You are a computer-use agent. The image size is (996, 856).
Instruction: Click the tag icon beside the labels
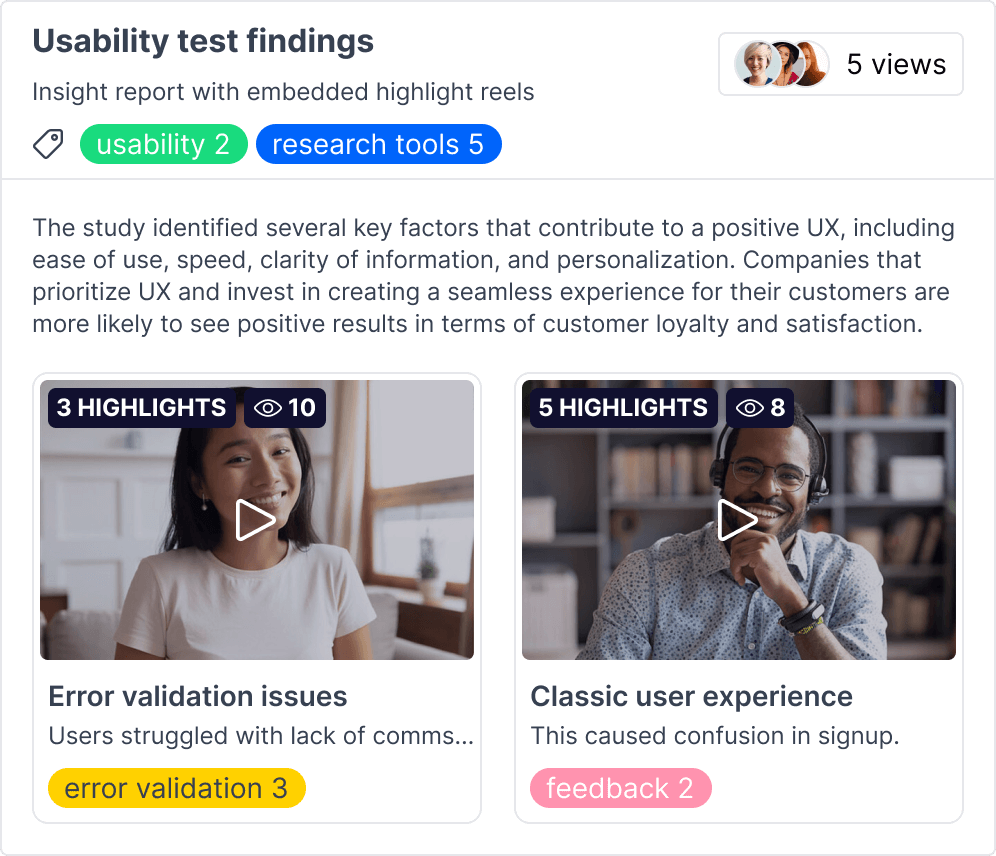click(x=47, y=144)
